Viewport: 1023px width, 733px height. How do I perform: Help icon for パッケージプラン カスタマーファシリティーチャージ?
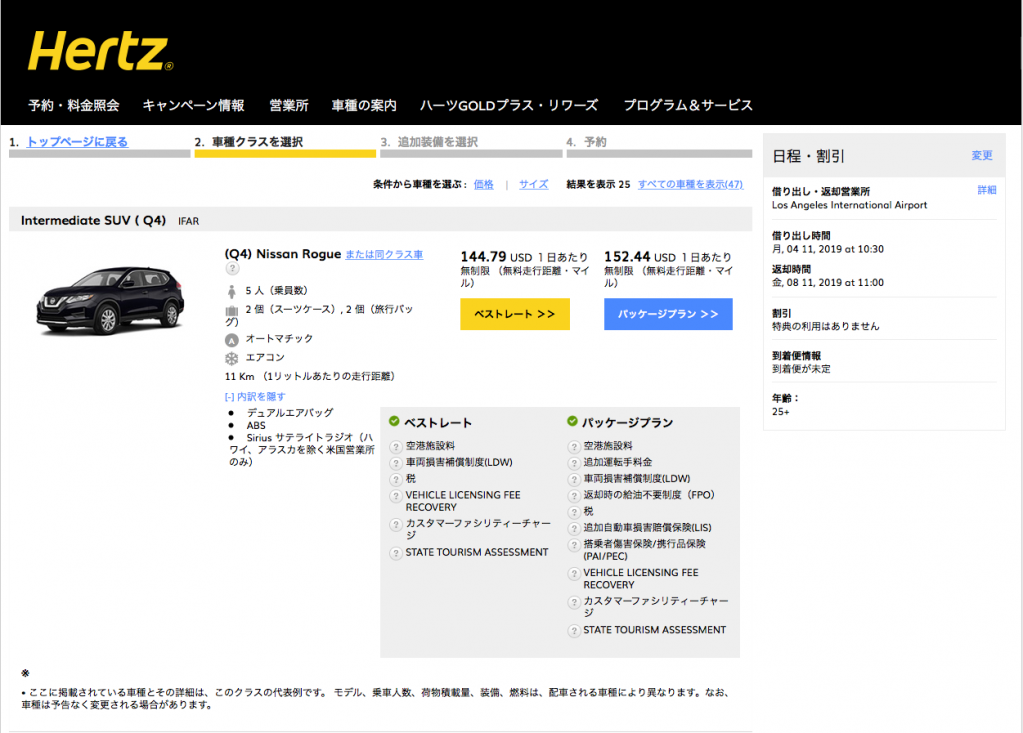(x=573, y=602)
